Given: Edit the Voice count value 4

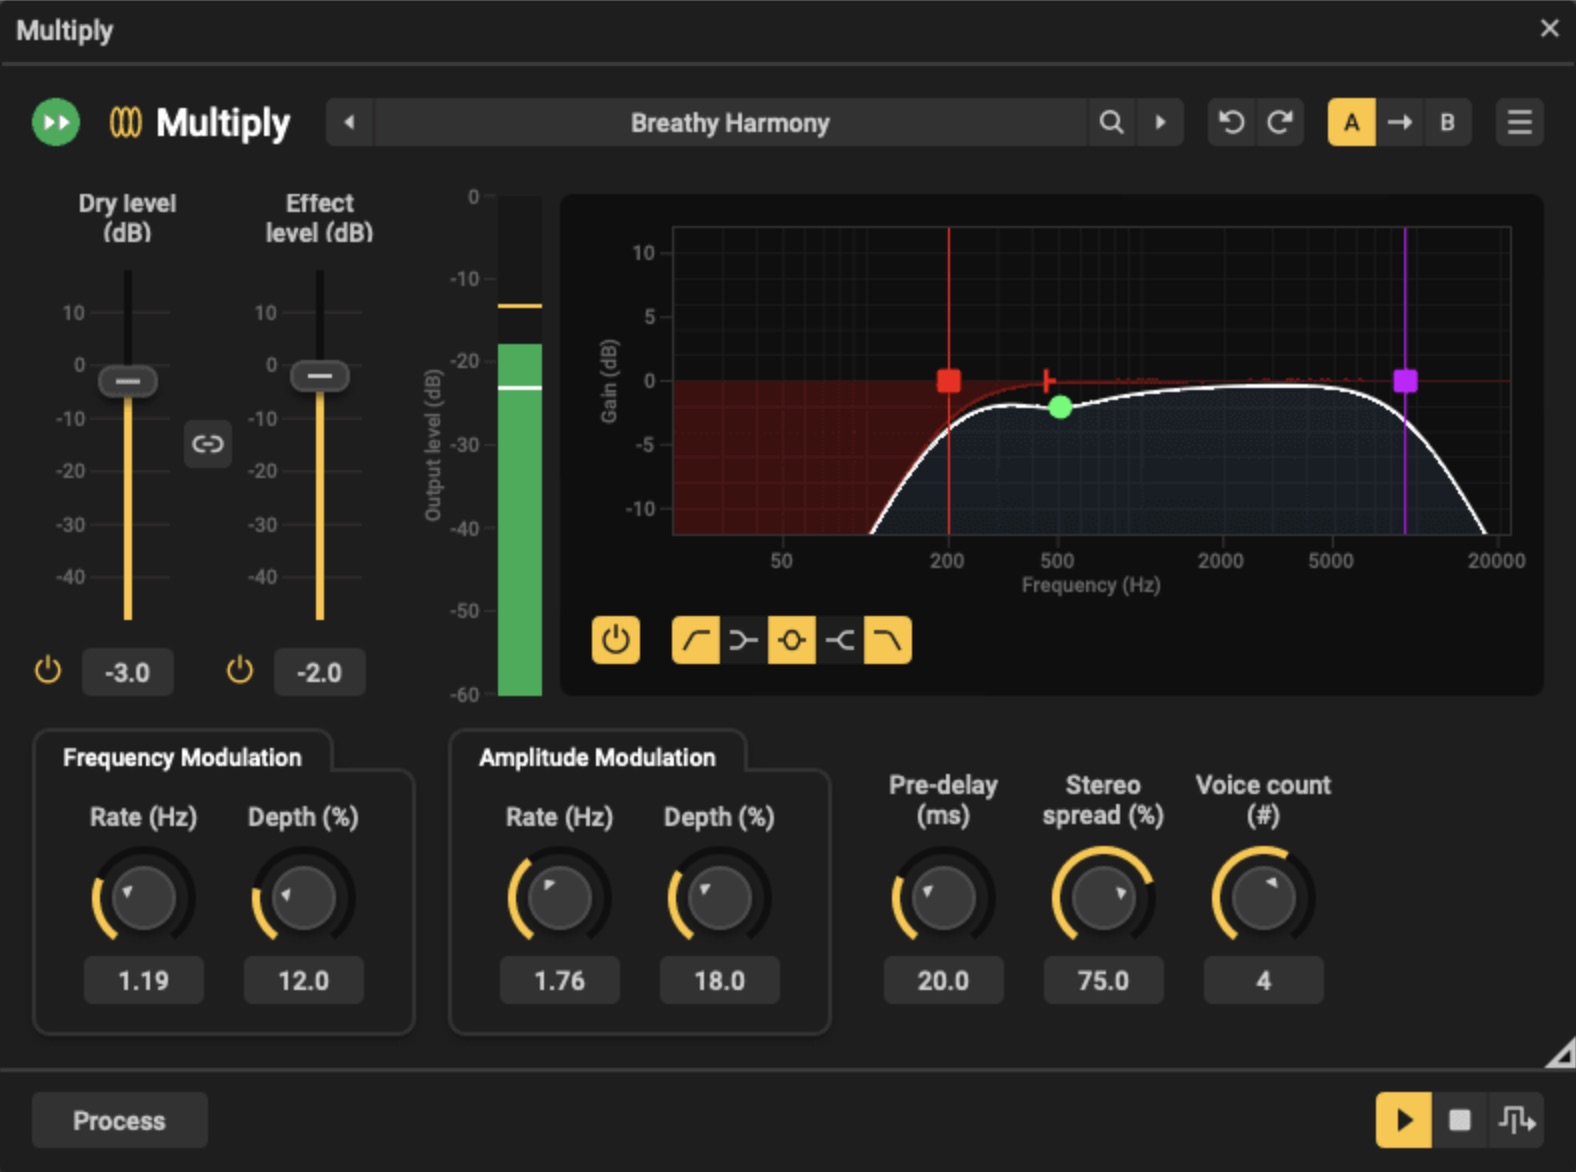Looking at the screenshot, I should pyautogui.click(x=1264, y=980).
